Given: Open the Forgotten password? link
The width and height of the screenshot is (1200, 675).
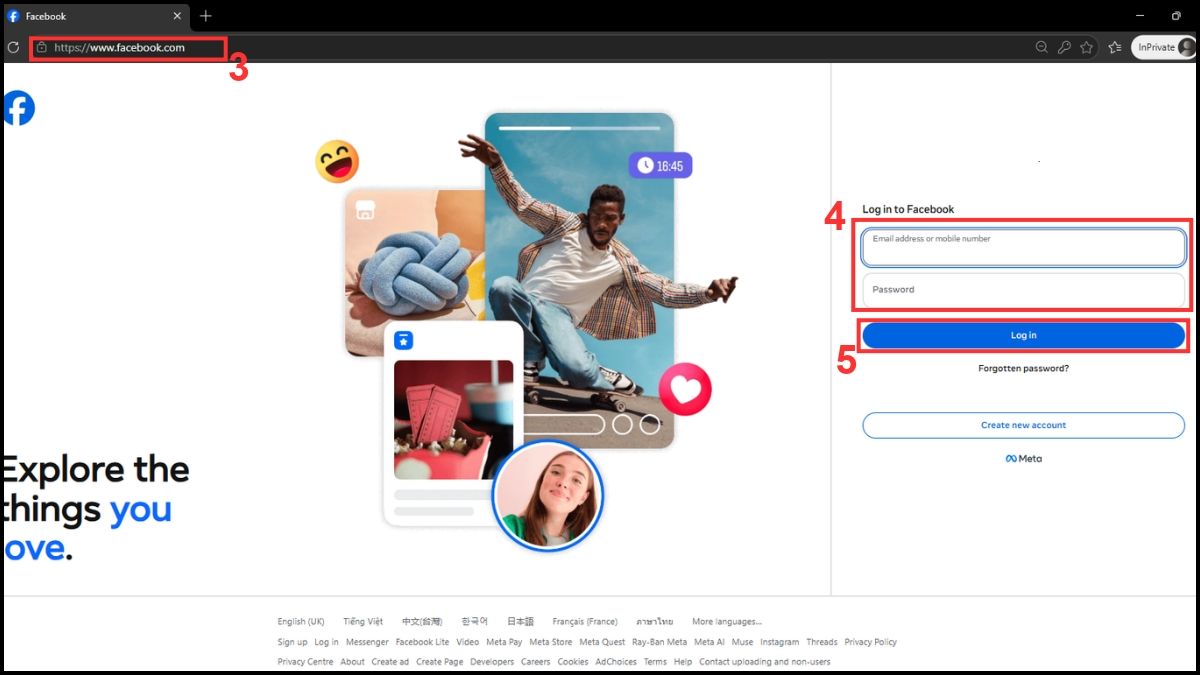Looking at the screenshot, I should 1023,369.
